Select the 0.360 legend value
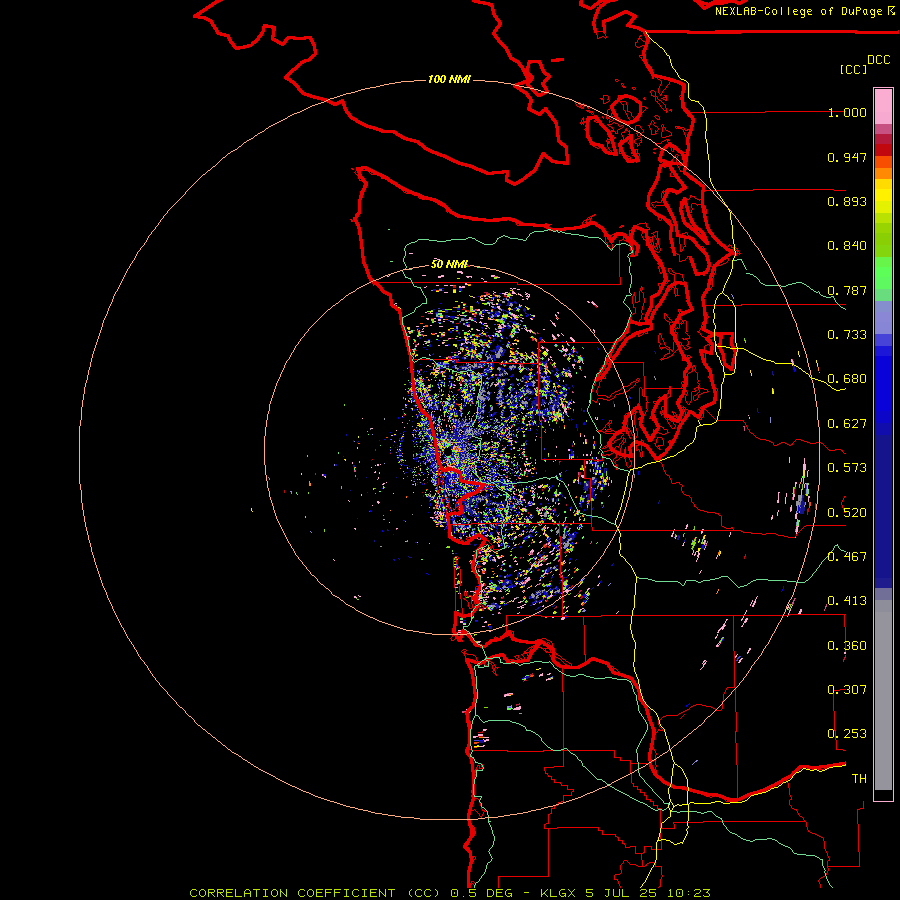 (x=847, y=646)
